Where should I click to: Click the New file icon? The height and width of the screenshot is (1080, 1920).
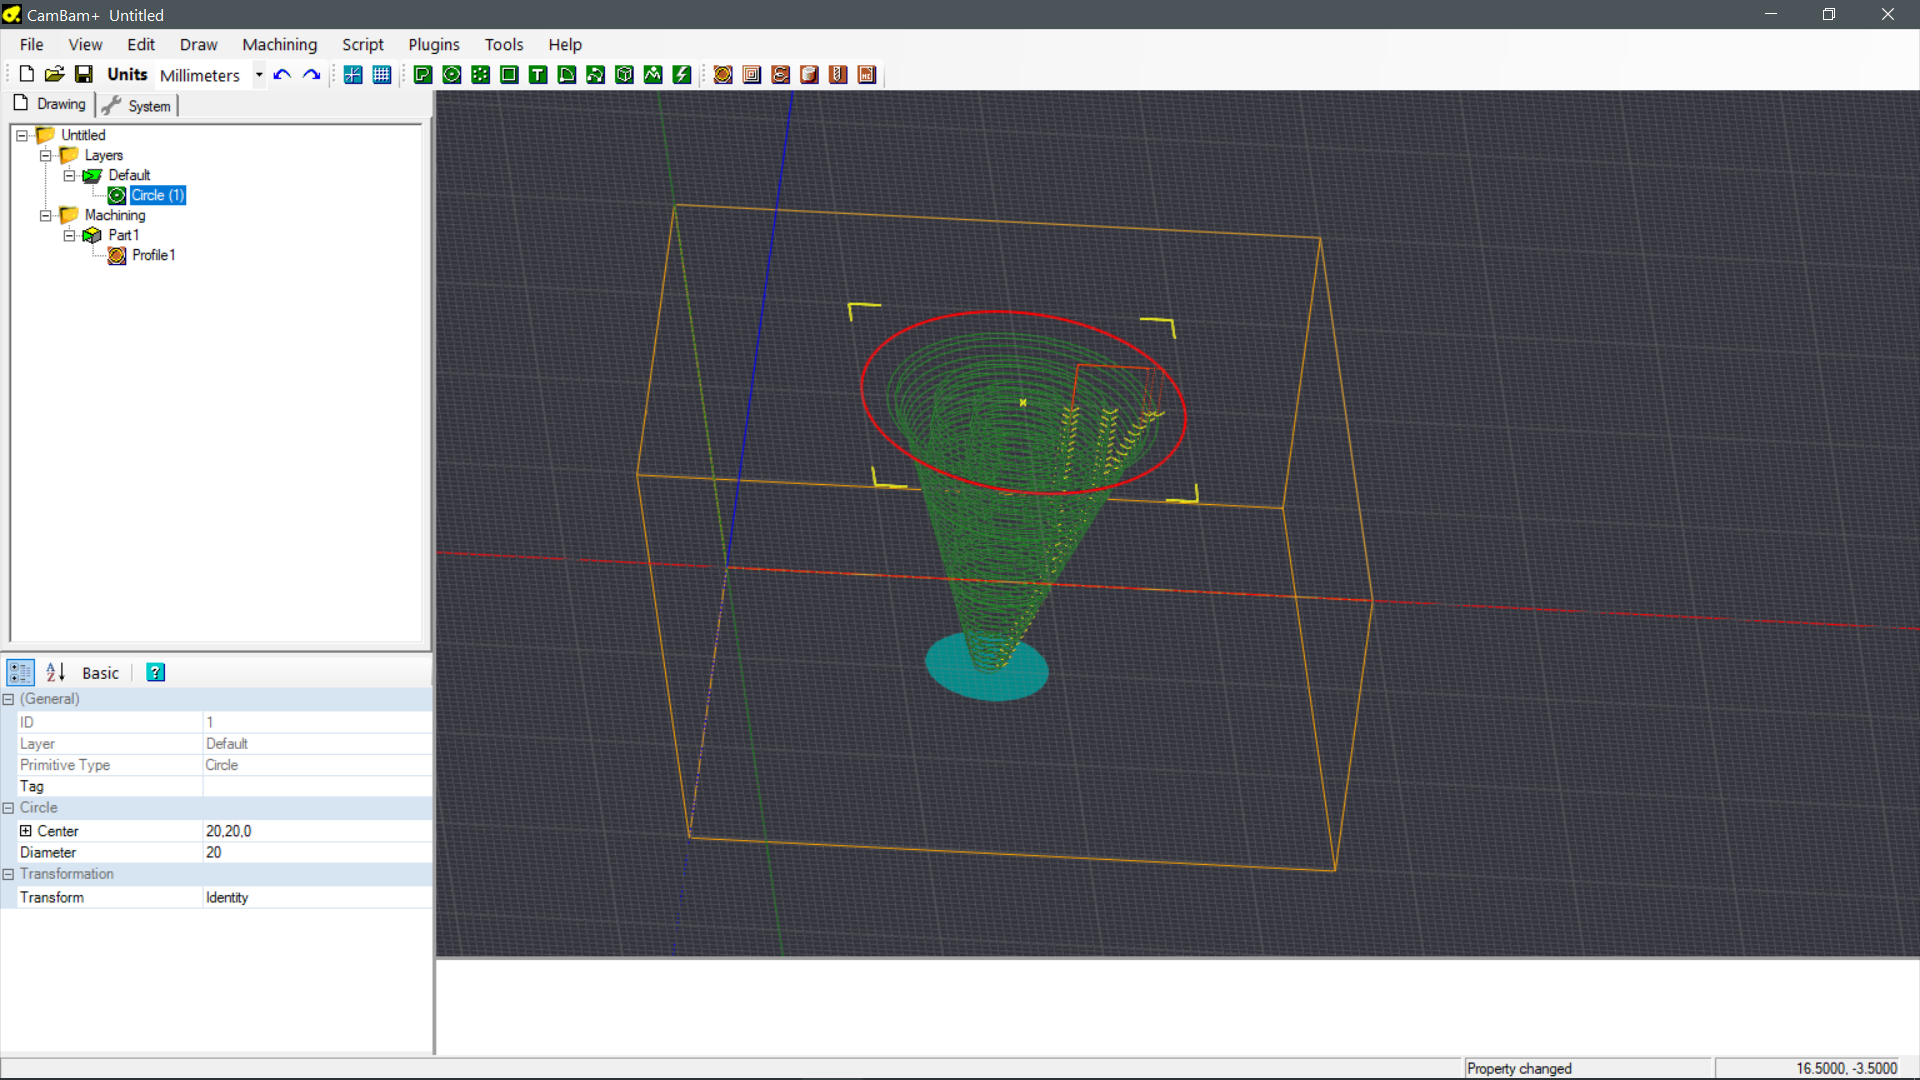pos(27,74)
